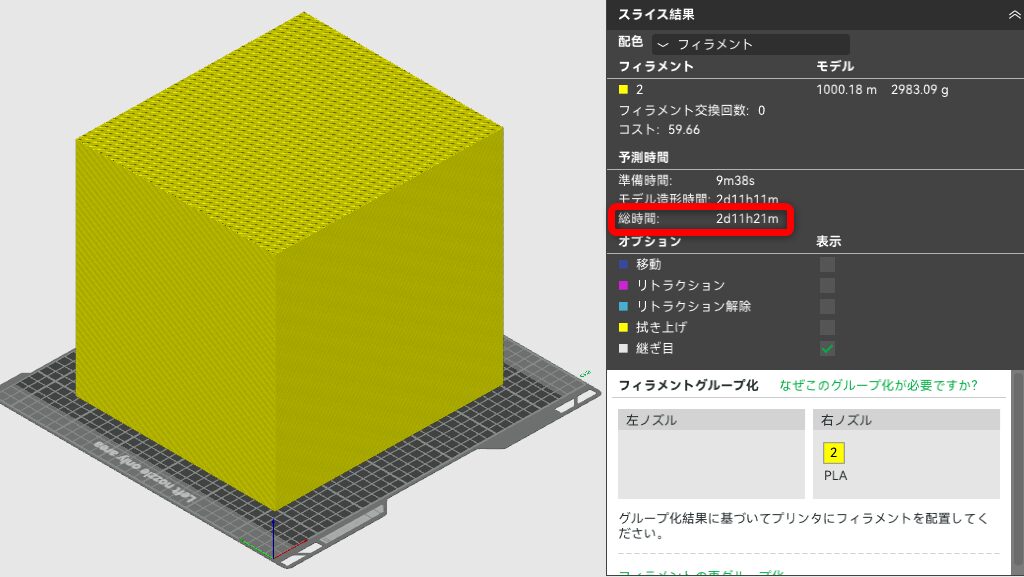This screenshot has width=1024, height=577.
Task: Click the filament length 1000.18 m
Action: coord(846,89)
